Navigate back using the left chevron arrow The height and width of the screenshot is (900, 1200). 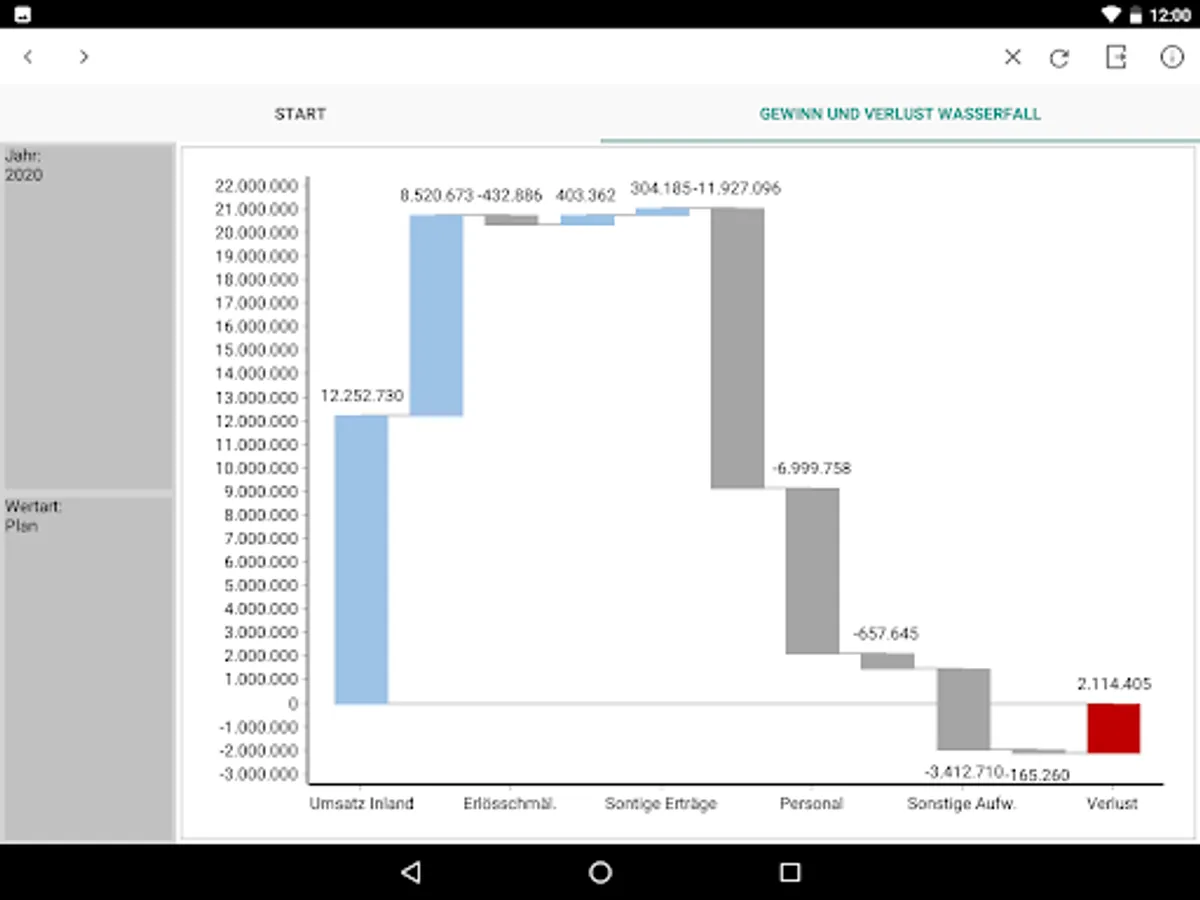[x=28, y=57]
